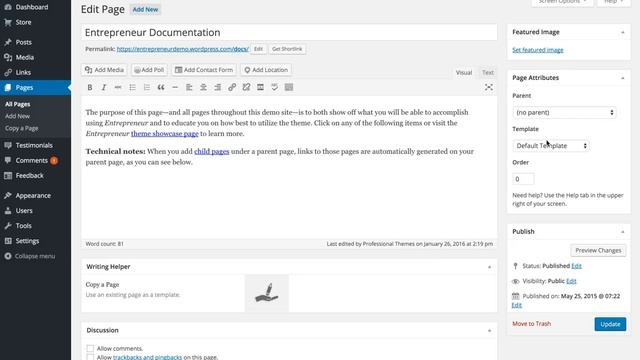
Task: Click the Add Media button
Action: (104, 70)
